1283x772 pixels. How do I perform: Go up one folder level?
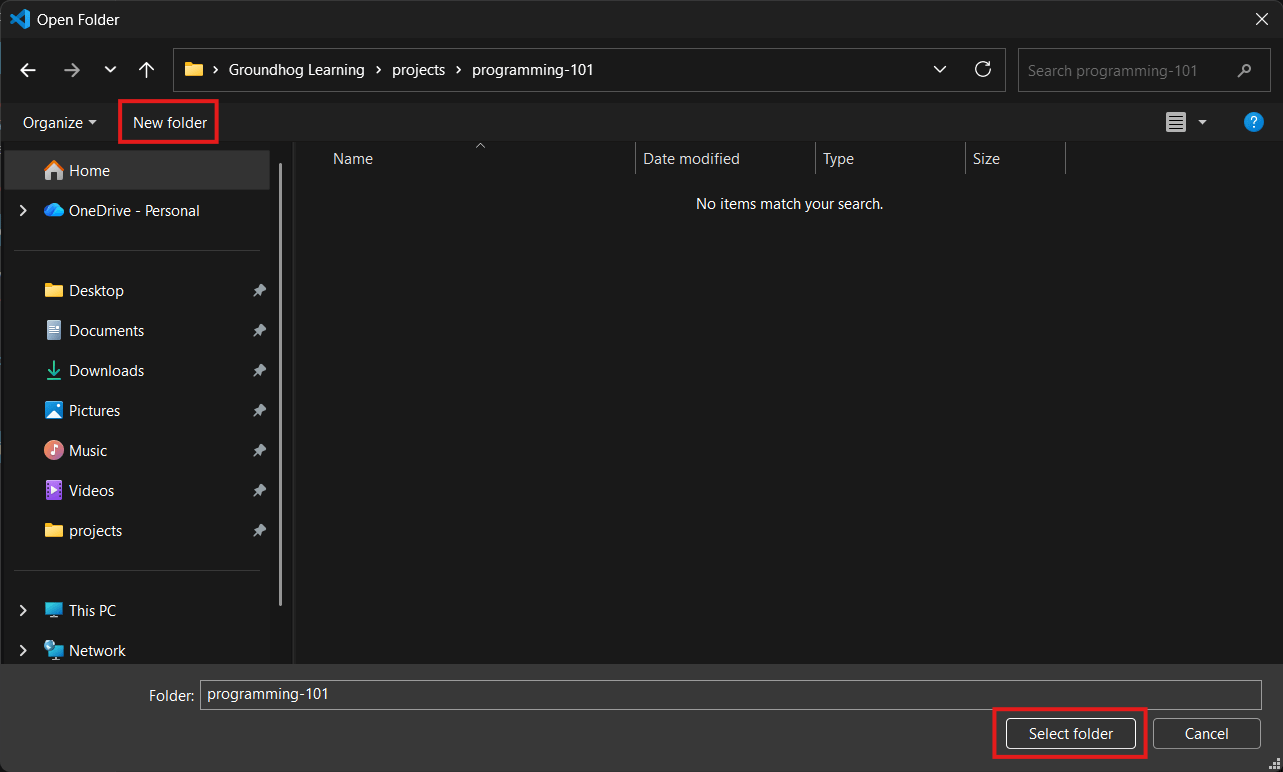[x=147, y=70]
